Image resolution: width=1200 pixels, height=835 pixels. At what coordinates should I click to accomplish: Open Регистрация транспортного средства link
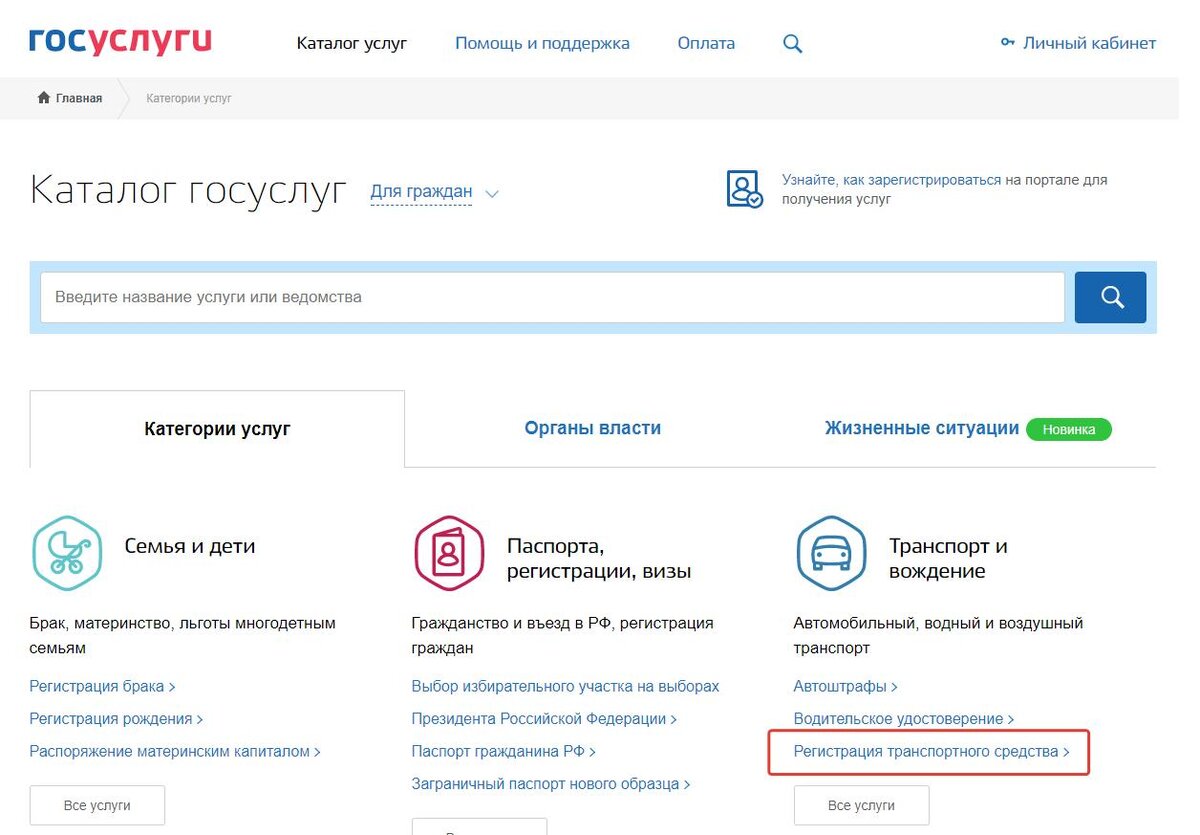931,752
